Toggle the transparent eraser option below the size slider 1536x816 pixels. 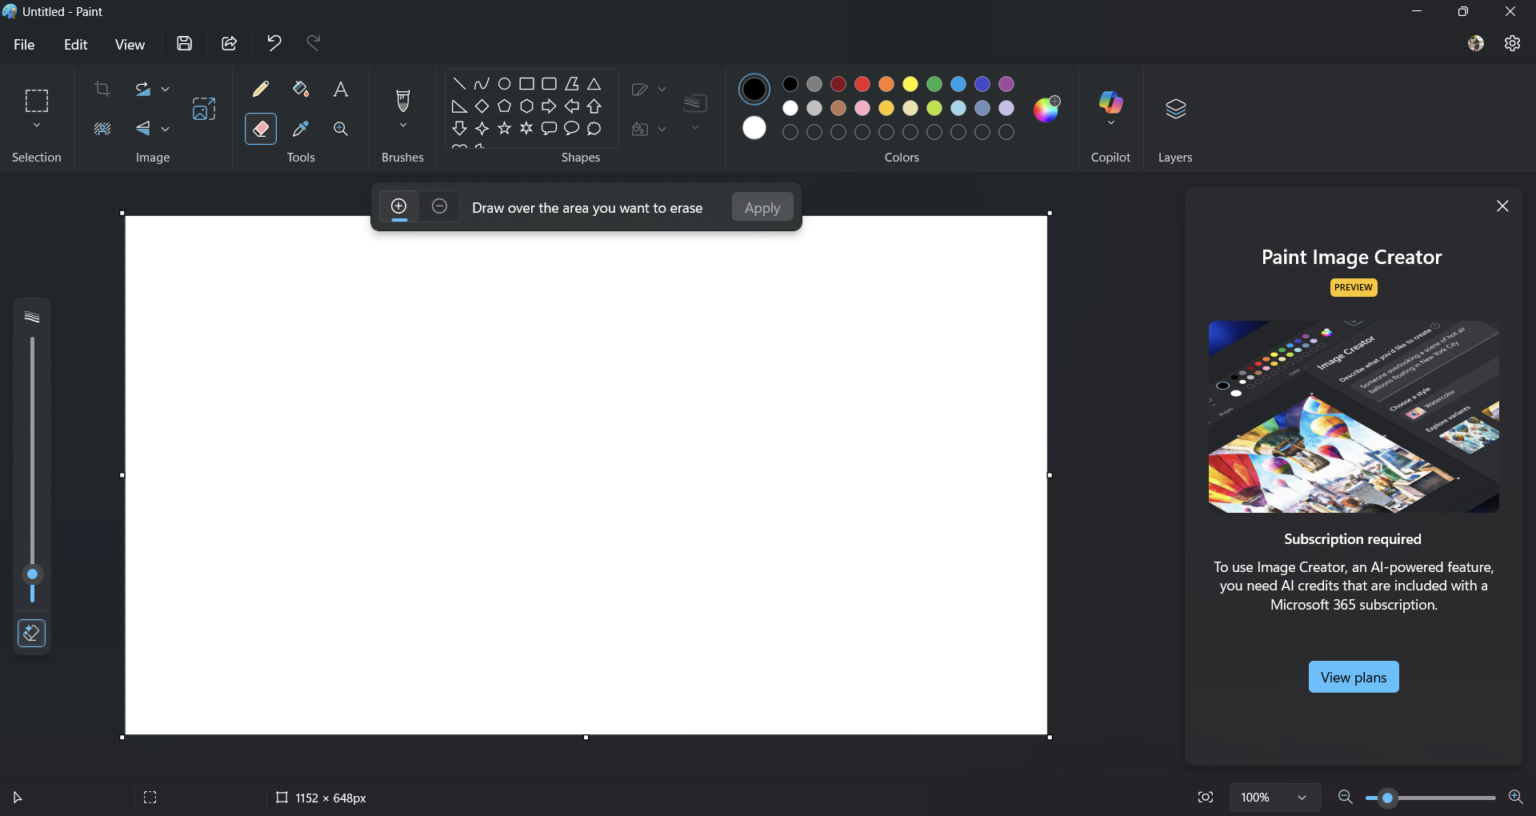click(31, 632)
